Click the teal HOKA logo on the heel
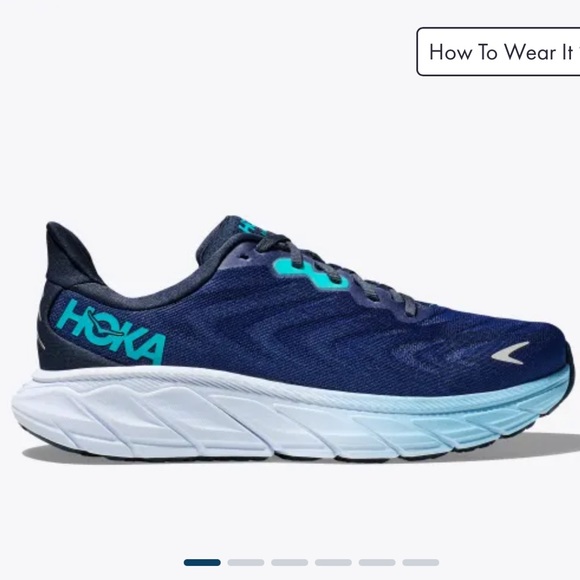This screenshot has height=580, width=580. [112, 331]
